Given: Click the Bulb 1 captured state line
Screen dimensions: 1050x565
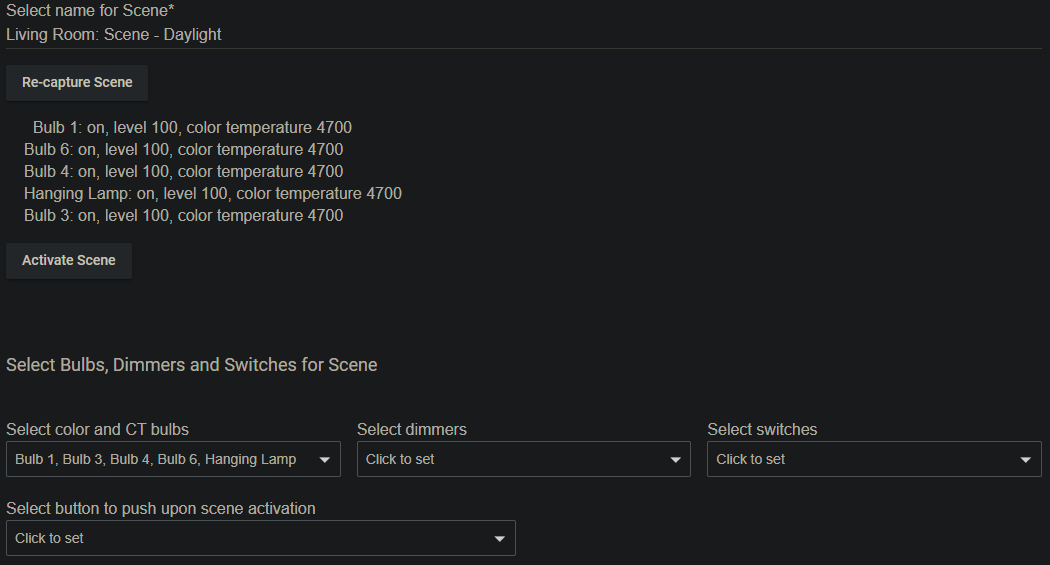Looking at the screenshot, I should pyautogui.click(x=192, y=127).
